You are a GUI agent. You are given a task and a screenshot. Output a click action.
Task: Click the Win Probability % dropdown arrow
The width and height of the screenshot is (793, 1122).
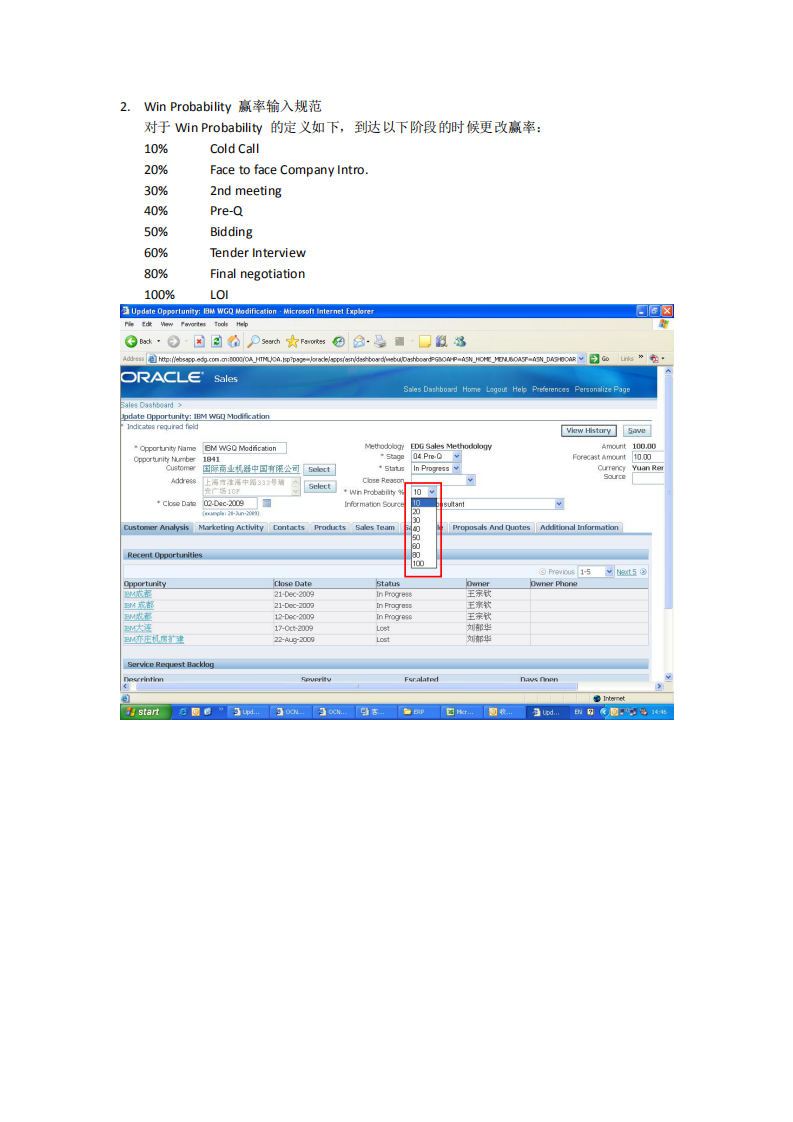(432, 492)
